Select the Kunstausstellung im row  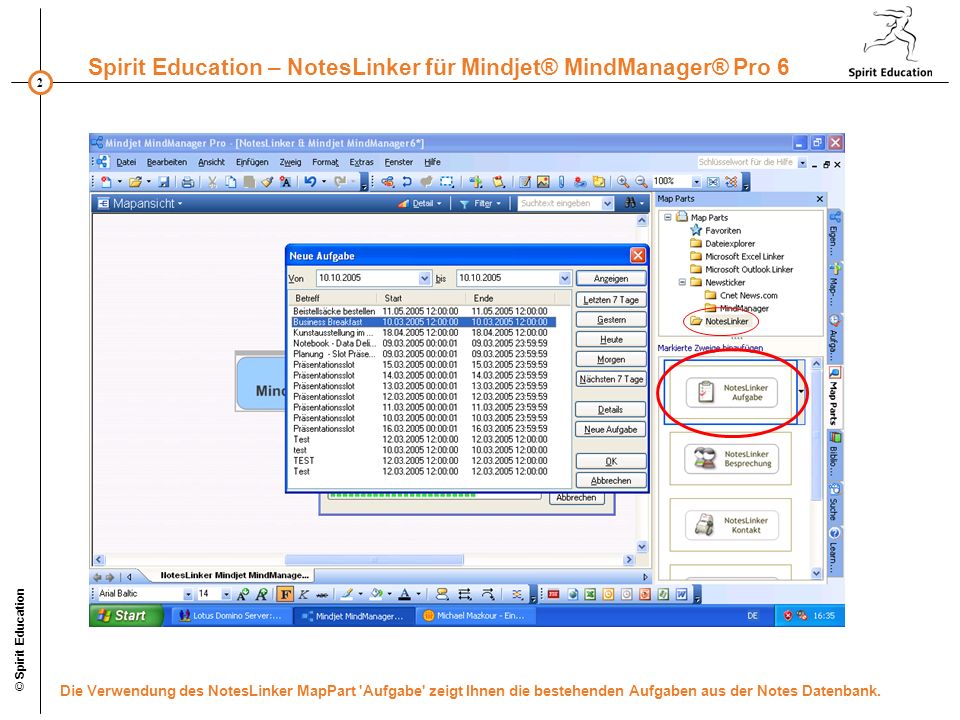click(x=423, y=332)
